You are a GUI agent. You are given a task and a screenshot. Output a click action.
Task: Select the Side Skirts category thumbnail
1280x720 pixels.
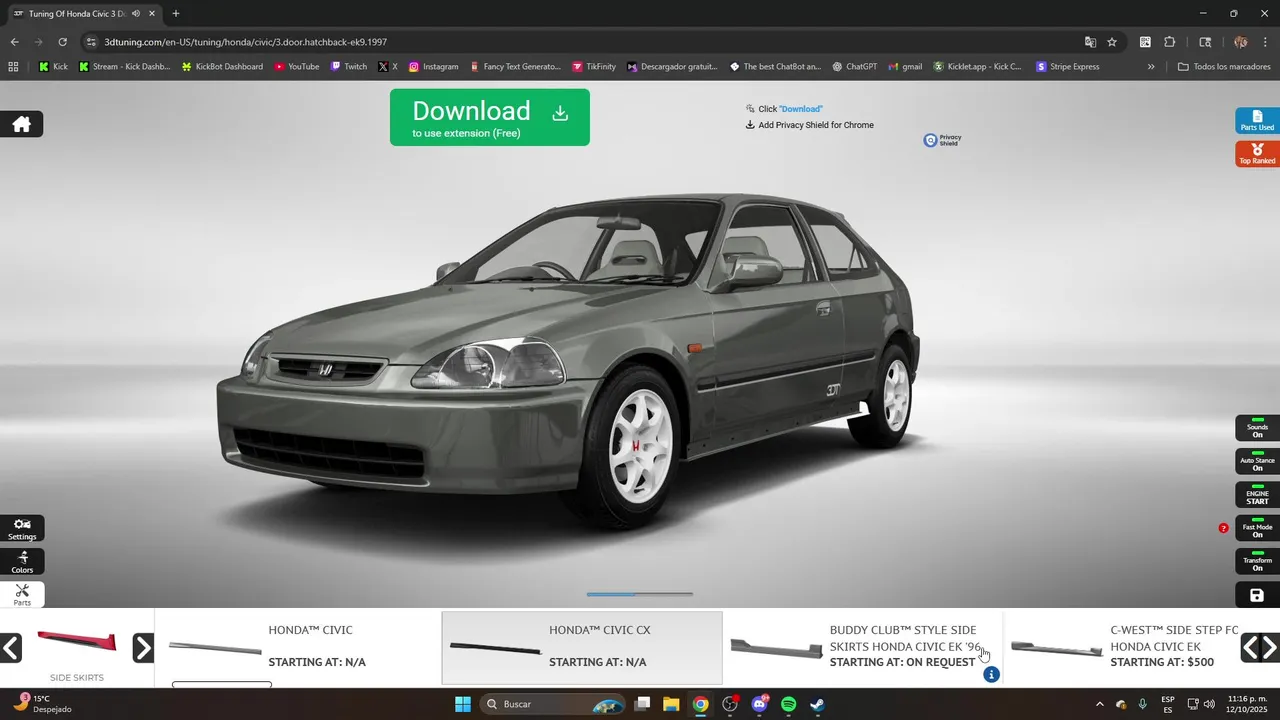tap(77, 648)
